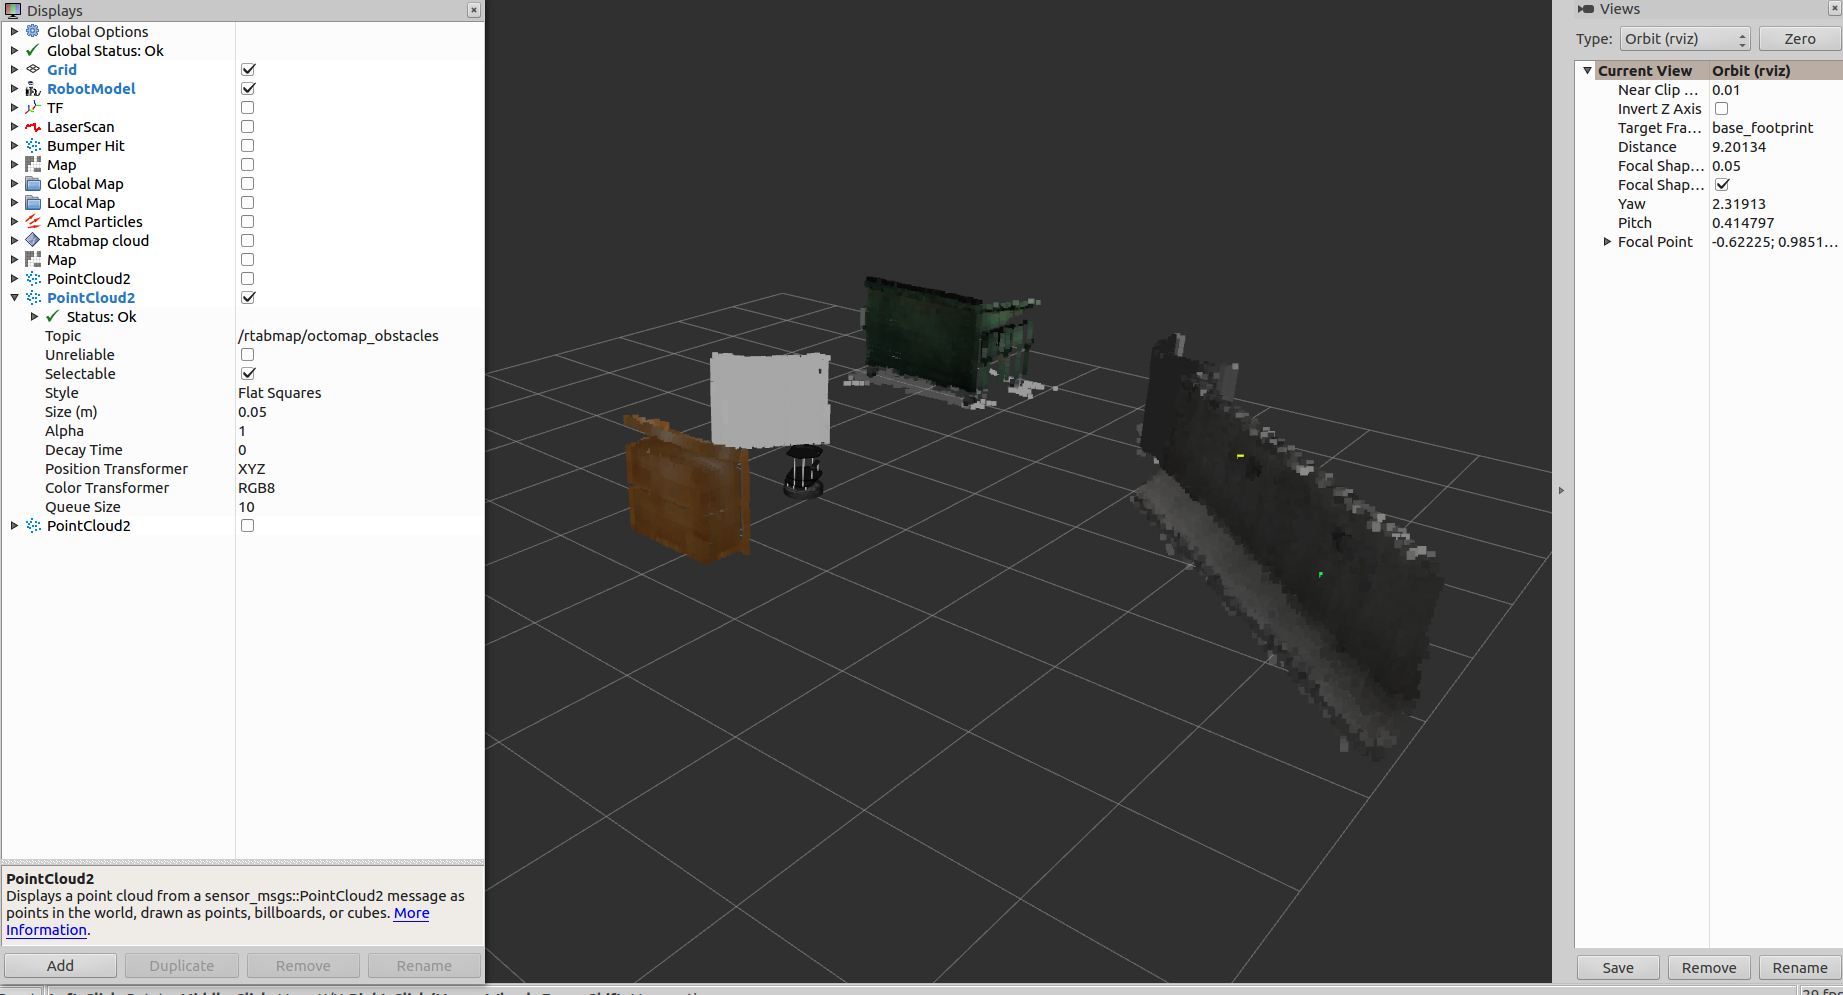
Task: Expand the Focal Point property
Action: (x=1607, y=241)
